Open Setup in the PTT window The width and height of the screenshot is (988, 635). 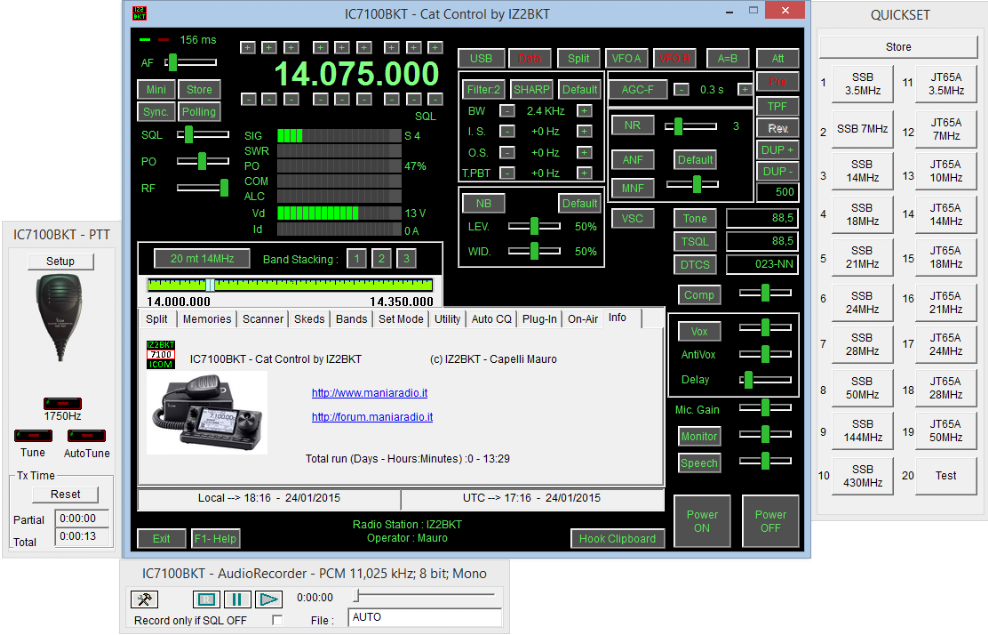point(60,261)
